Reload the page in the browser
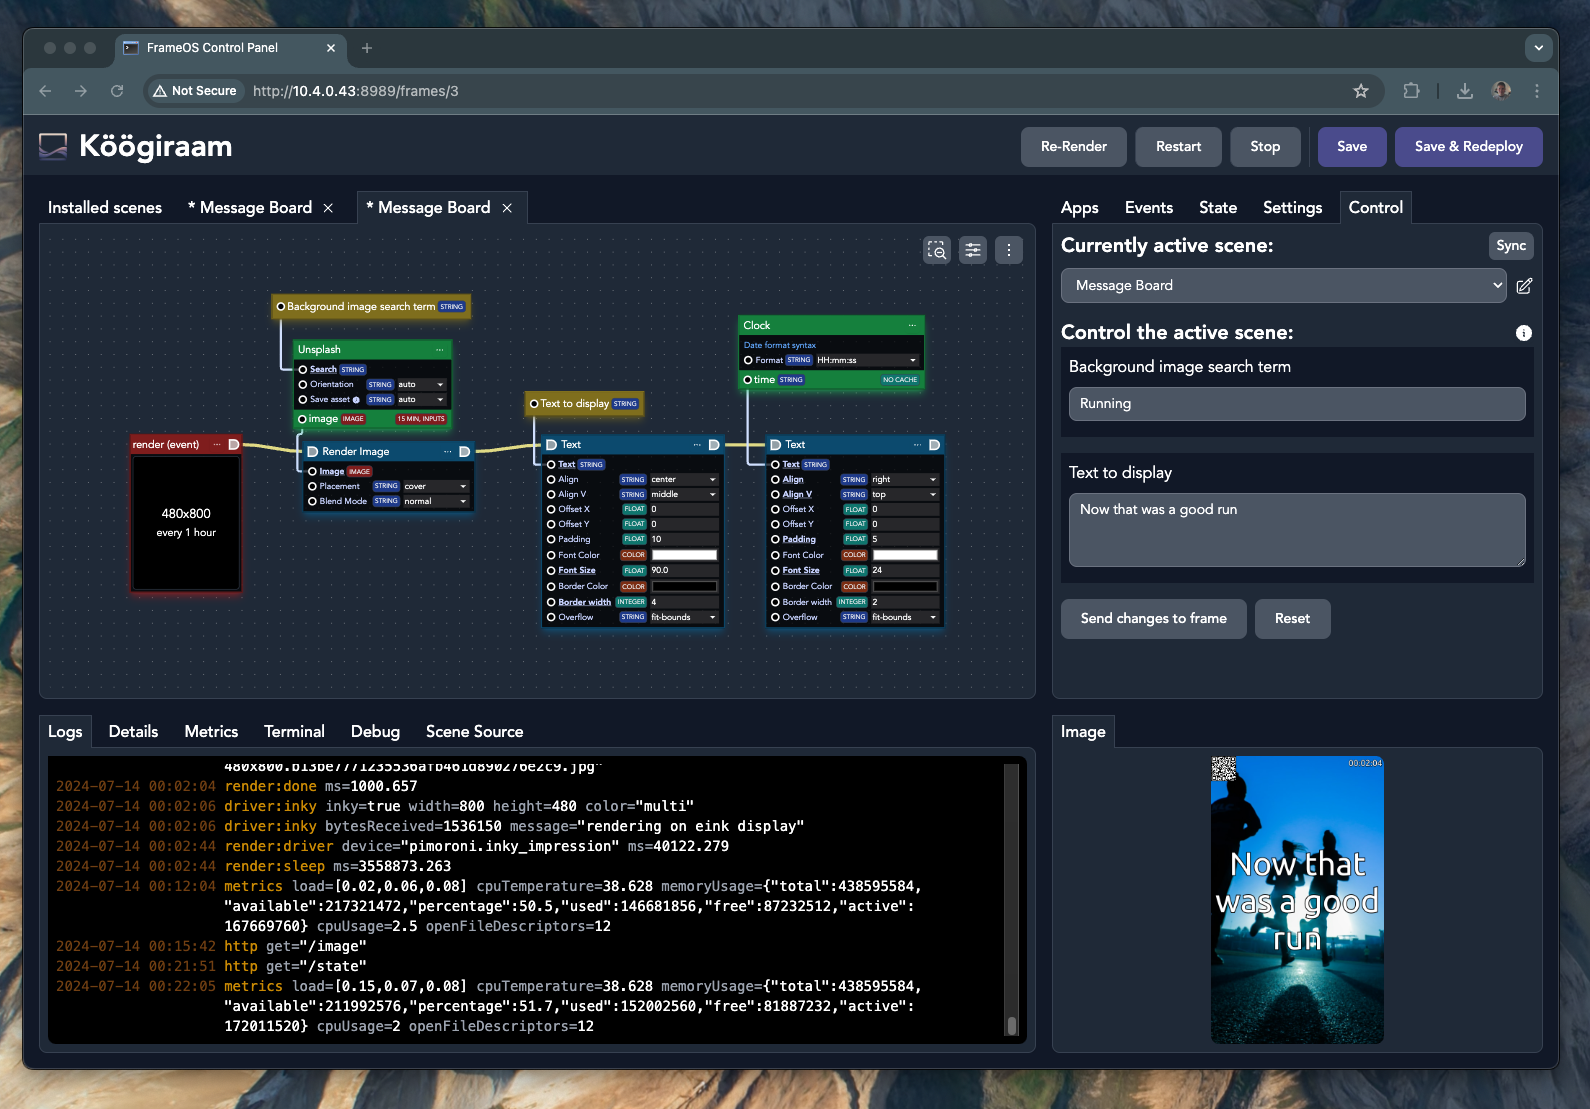 (117, 91)
